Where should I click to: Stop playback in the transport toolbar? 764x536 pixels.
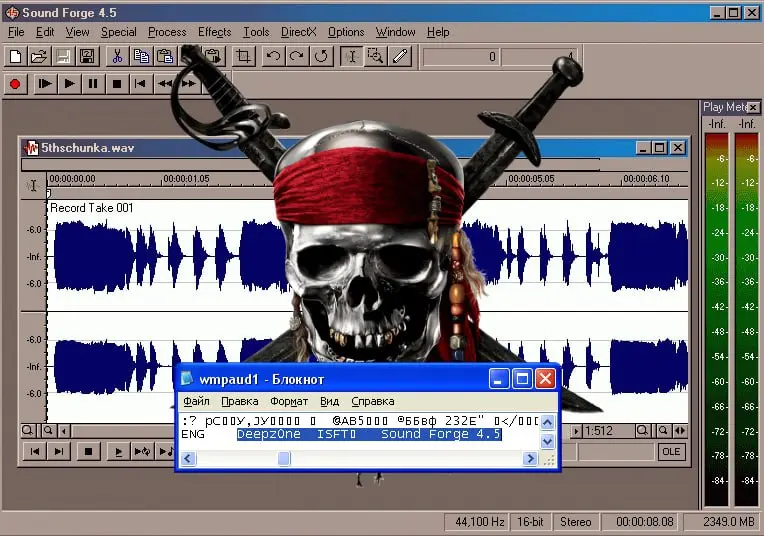117,84
